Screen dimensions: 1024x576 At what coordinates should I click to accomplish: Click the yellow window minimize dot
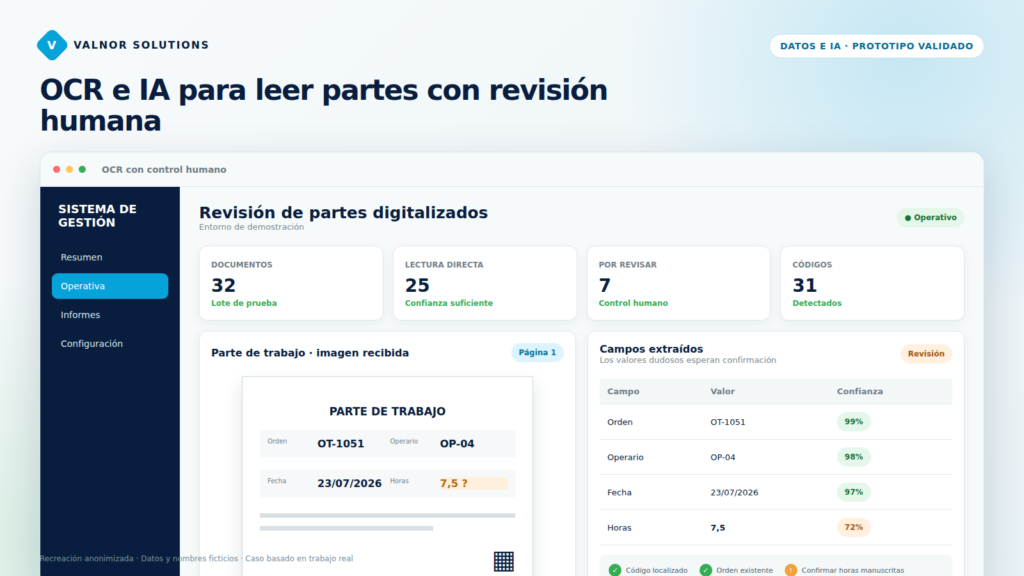point(69,169)
